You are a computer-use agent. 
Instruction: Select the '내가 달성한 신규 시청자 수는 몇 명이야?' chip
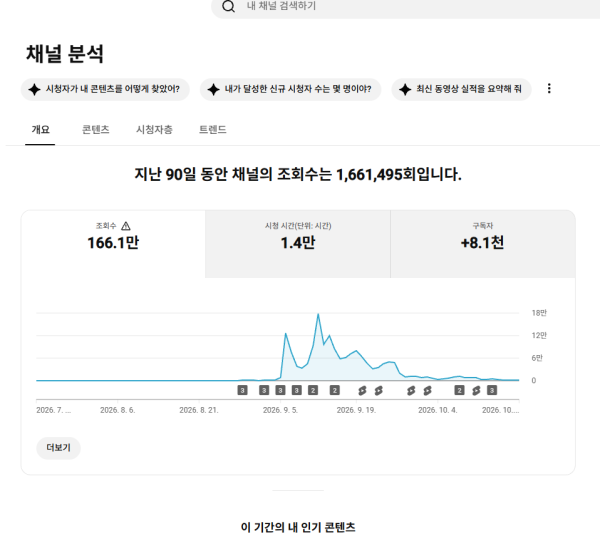290,89
